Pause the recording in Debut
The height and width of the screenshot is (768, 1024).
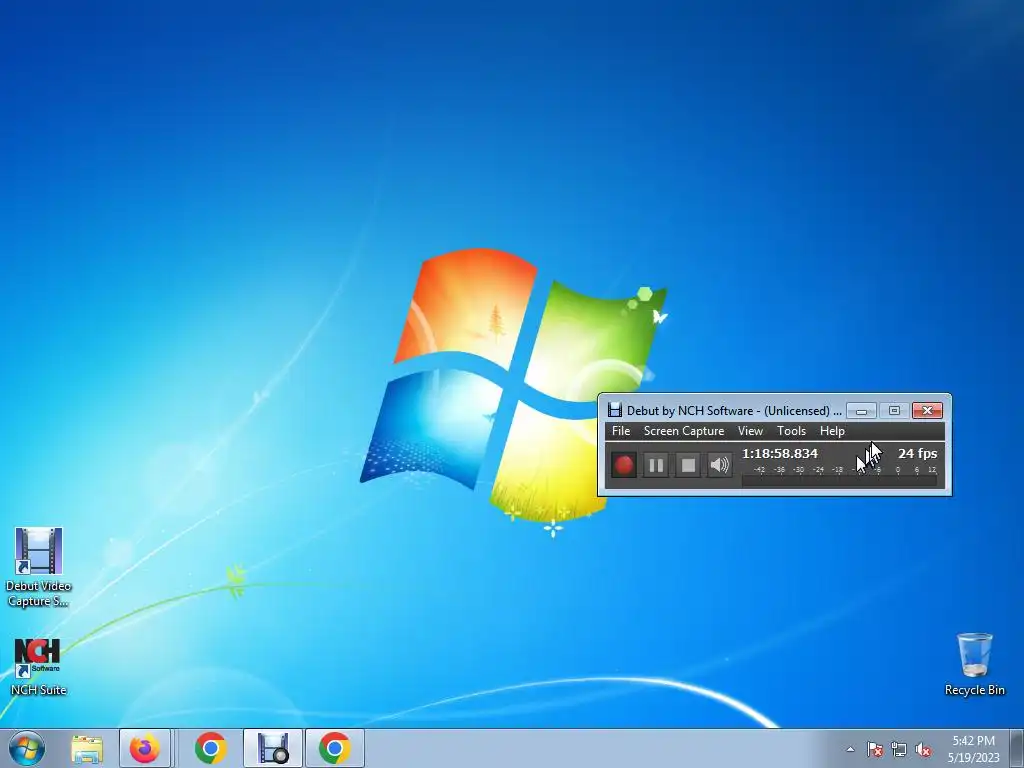[x=656, y=465]
